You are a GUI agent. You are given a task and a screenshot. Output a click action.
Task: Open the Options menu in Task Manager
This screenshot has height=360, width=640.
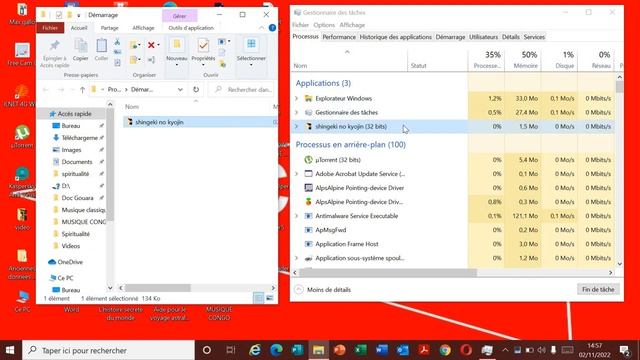tap(324, 25)
